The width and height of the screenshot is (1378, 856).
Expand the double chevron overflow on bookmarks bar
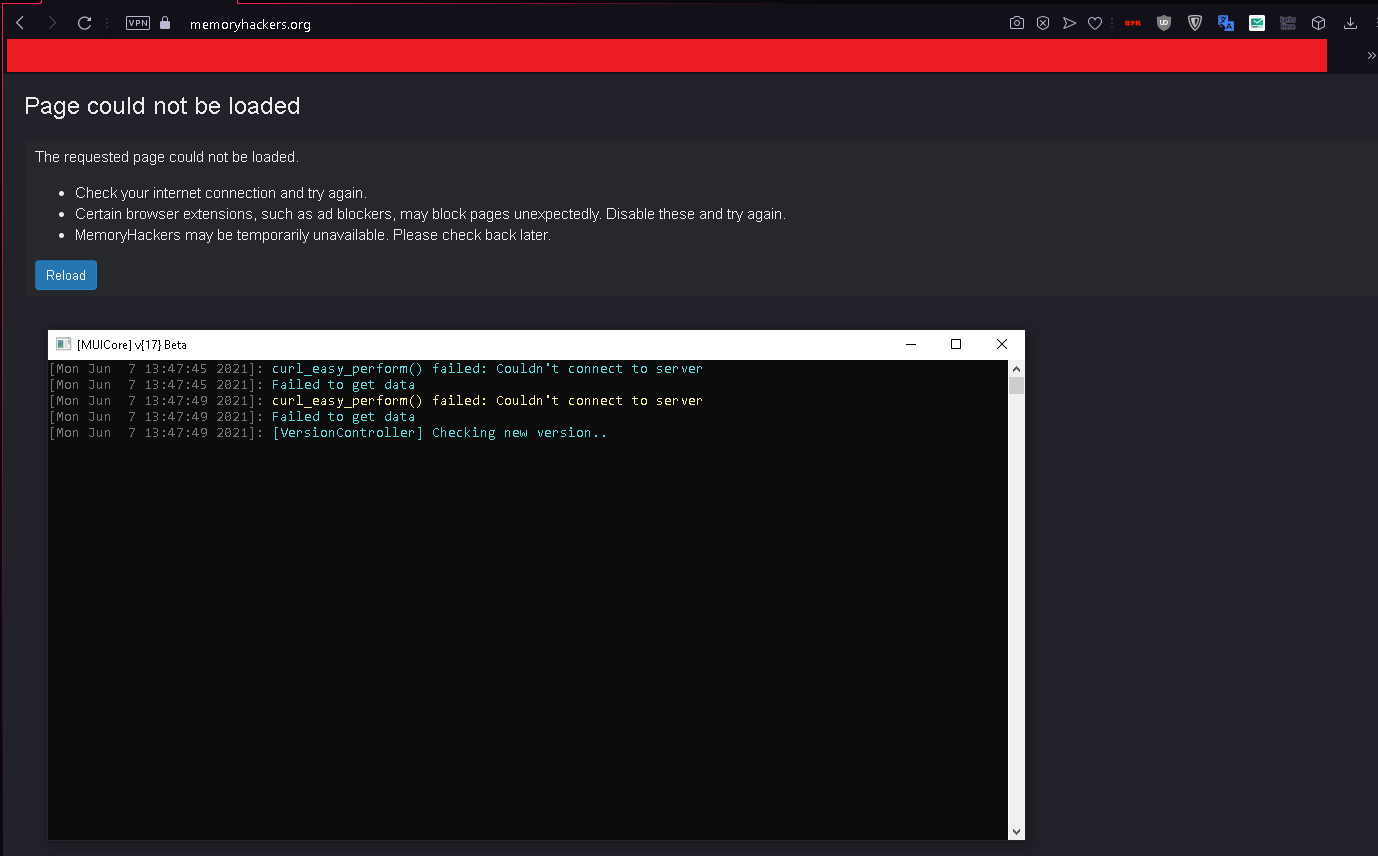(x=1372, y=56)
